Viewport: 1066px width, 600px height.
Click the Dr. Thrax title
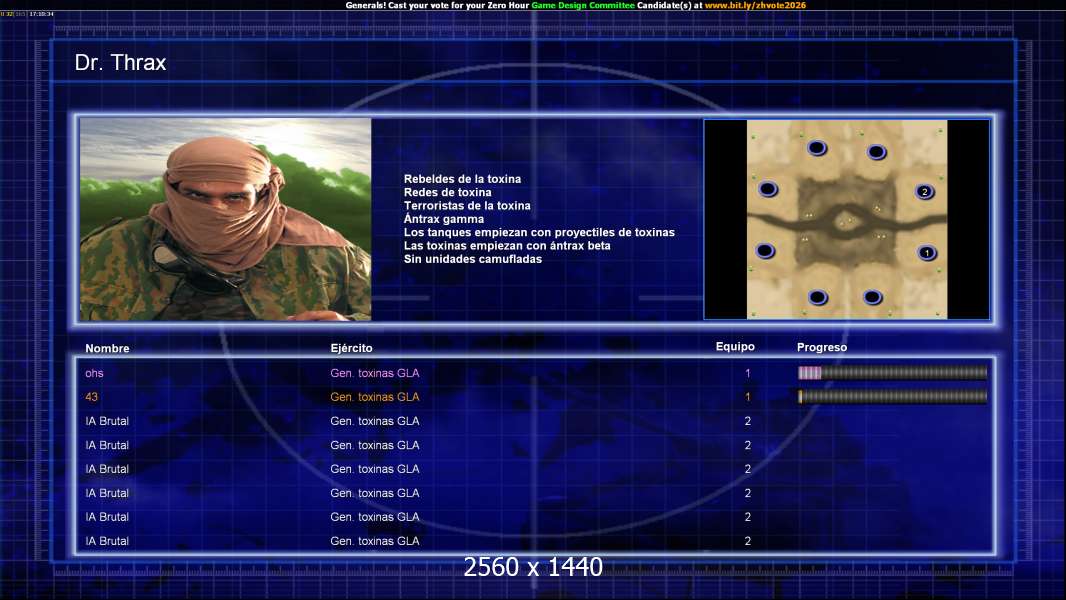120,63
